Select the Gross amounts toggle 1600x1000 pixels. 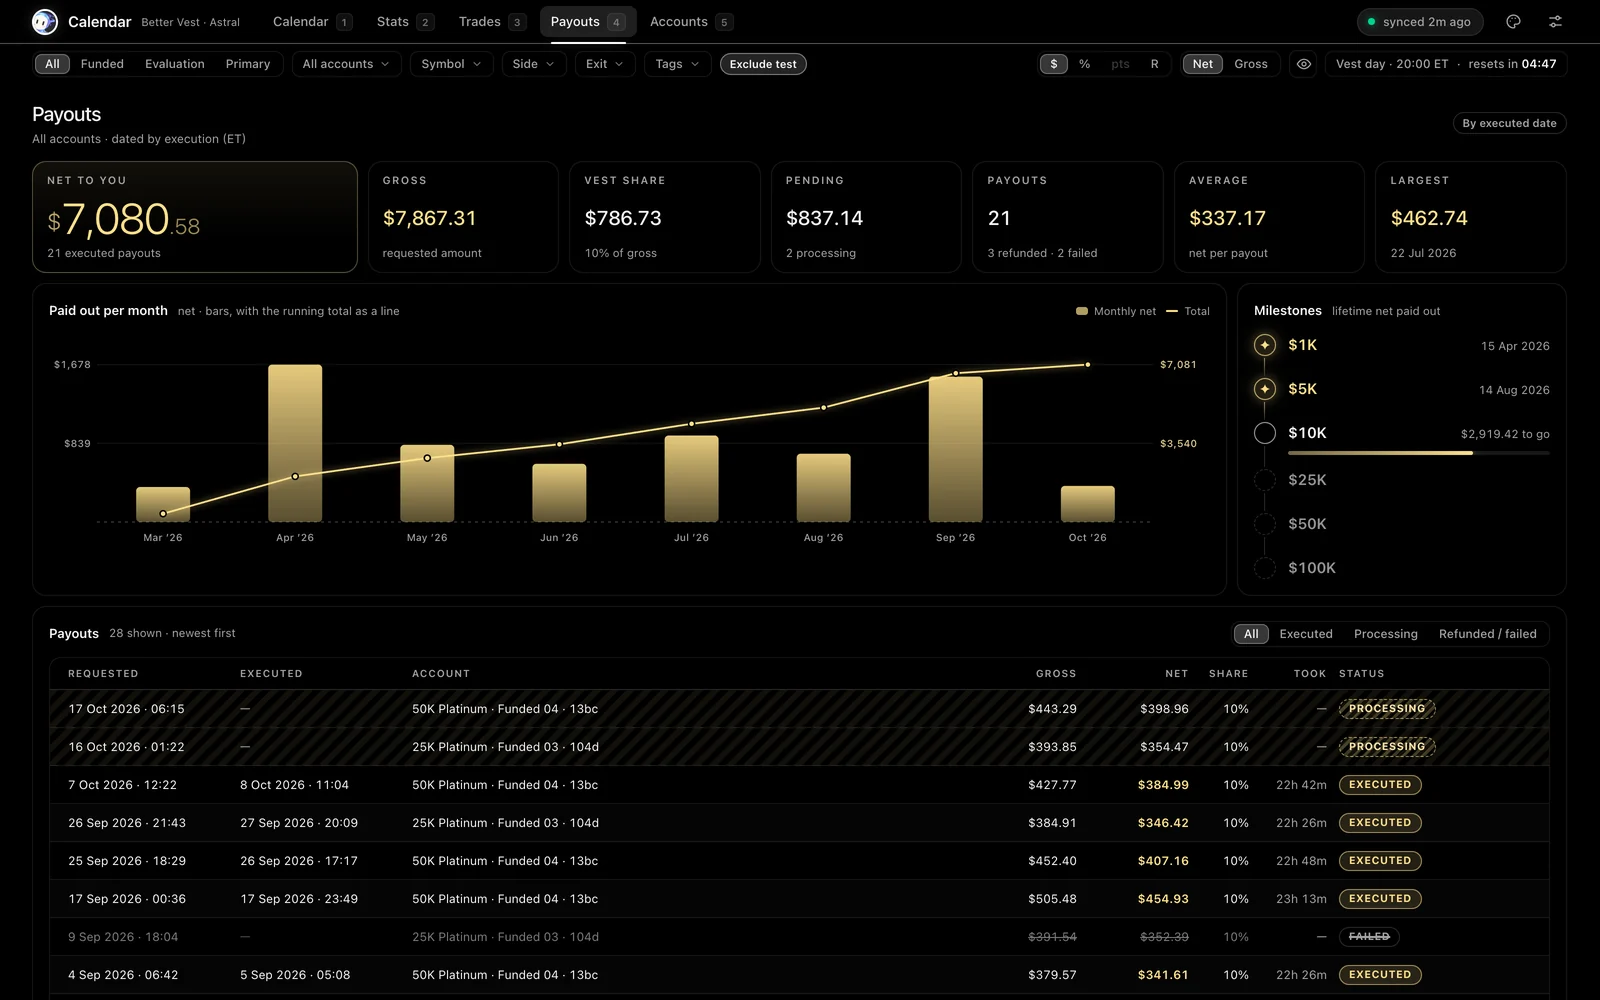[x=1251, y=64]
